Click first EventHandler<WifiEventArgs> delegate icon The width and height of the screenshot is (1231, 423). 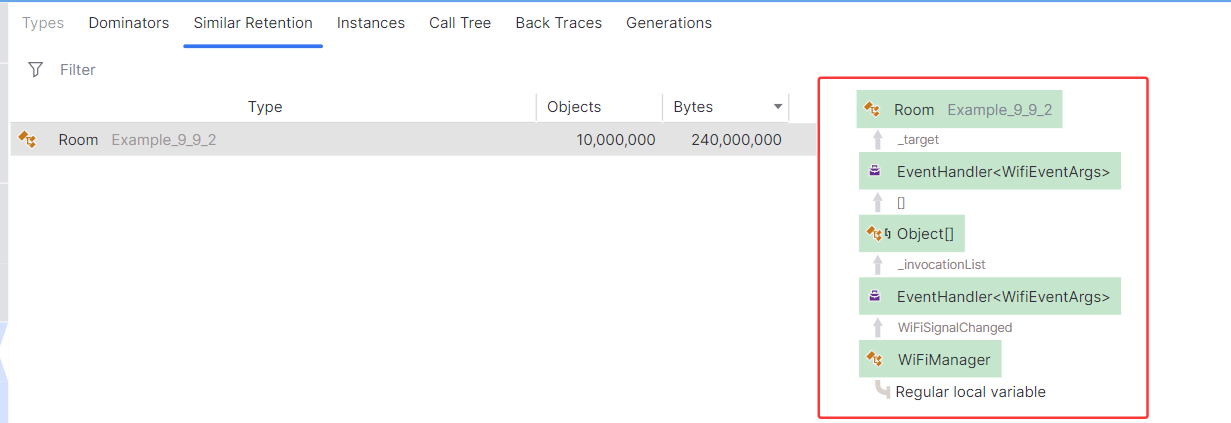point(875,172)
